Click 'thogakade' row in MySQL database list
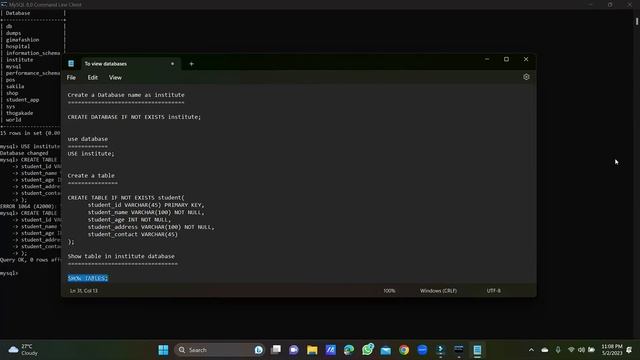Image resolution: width=640 pixels, height=360 pixels. coord(20,113)
